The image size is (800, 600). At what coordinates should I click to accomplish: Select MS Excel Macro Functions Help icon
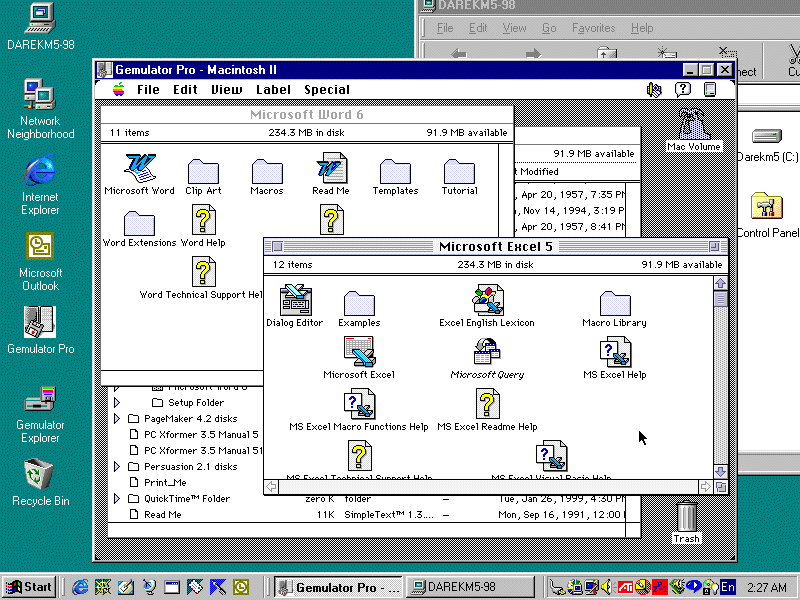pyautogui.click(x=359, y=404)
